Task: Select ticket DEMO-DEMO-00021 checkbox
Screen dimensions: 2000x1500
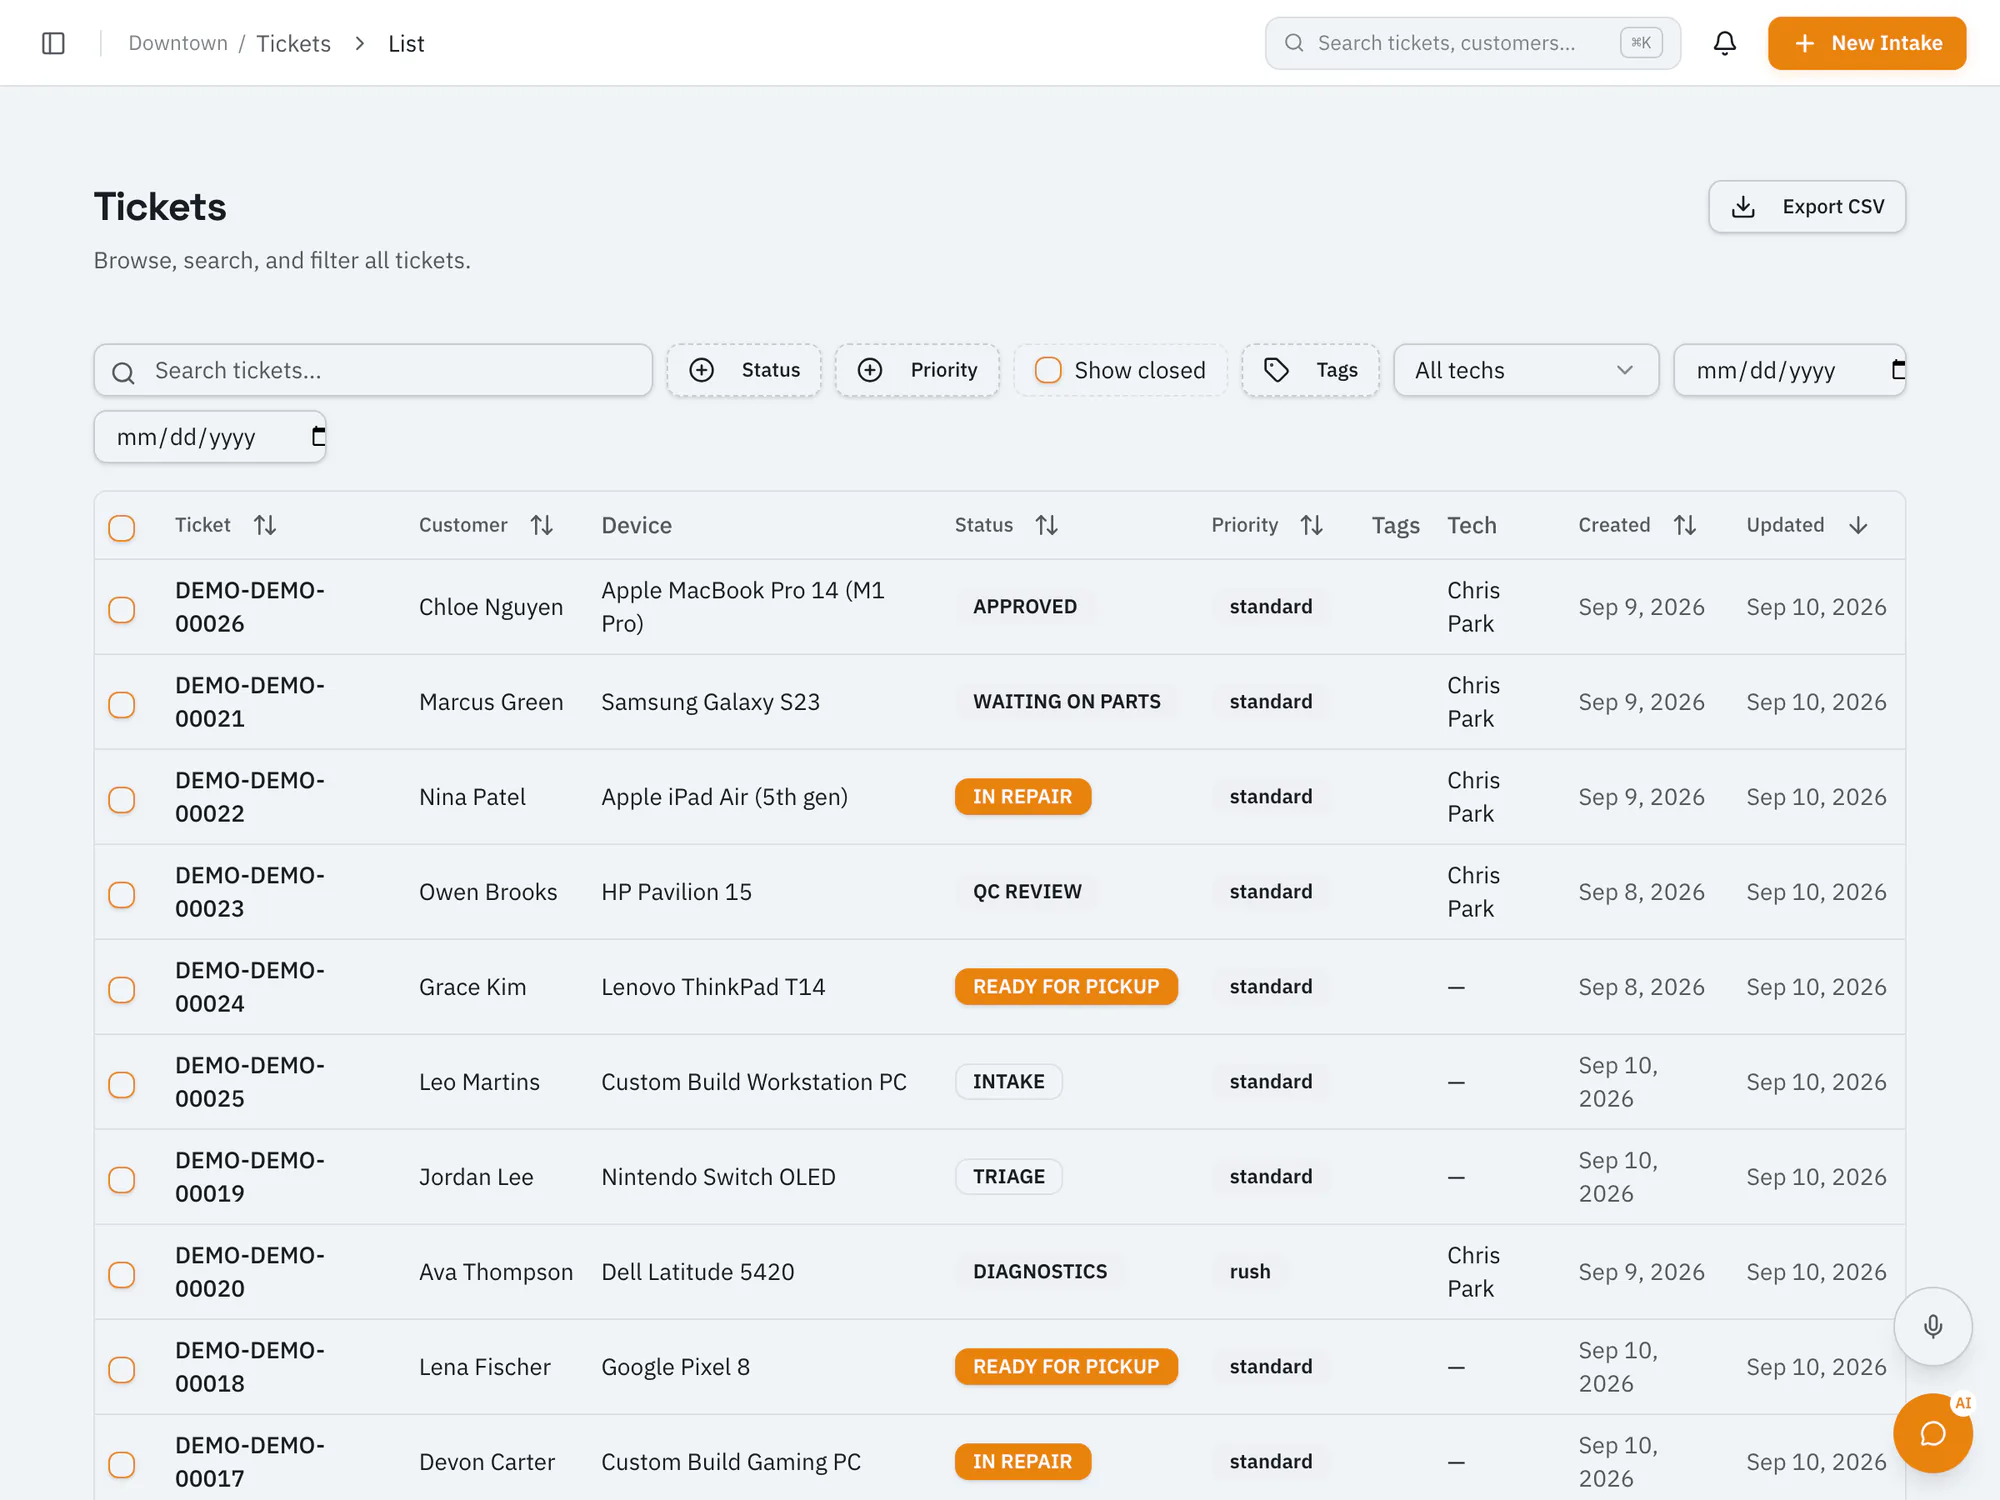Action: (x=122, y=705)
